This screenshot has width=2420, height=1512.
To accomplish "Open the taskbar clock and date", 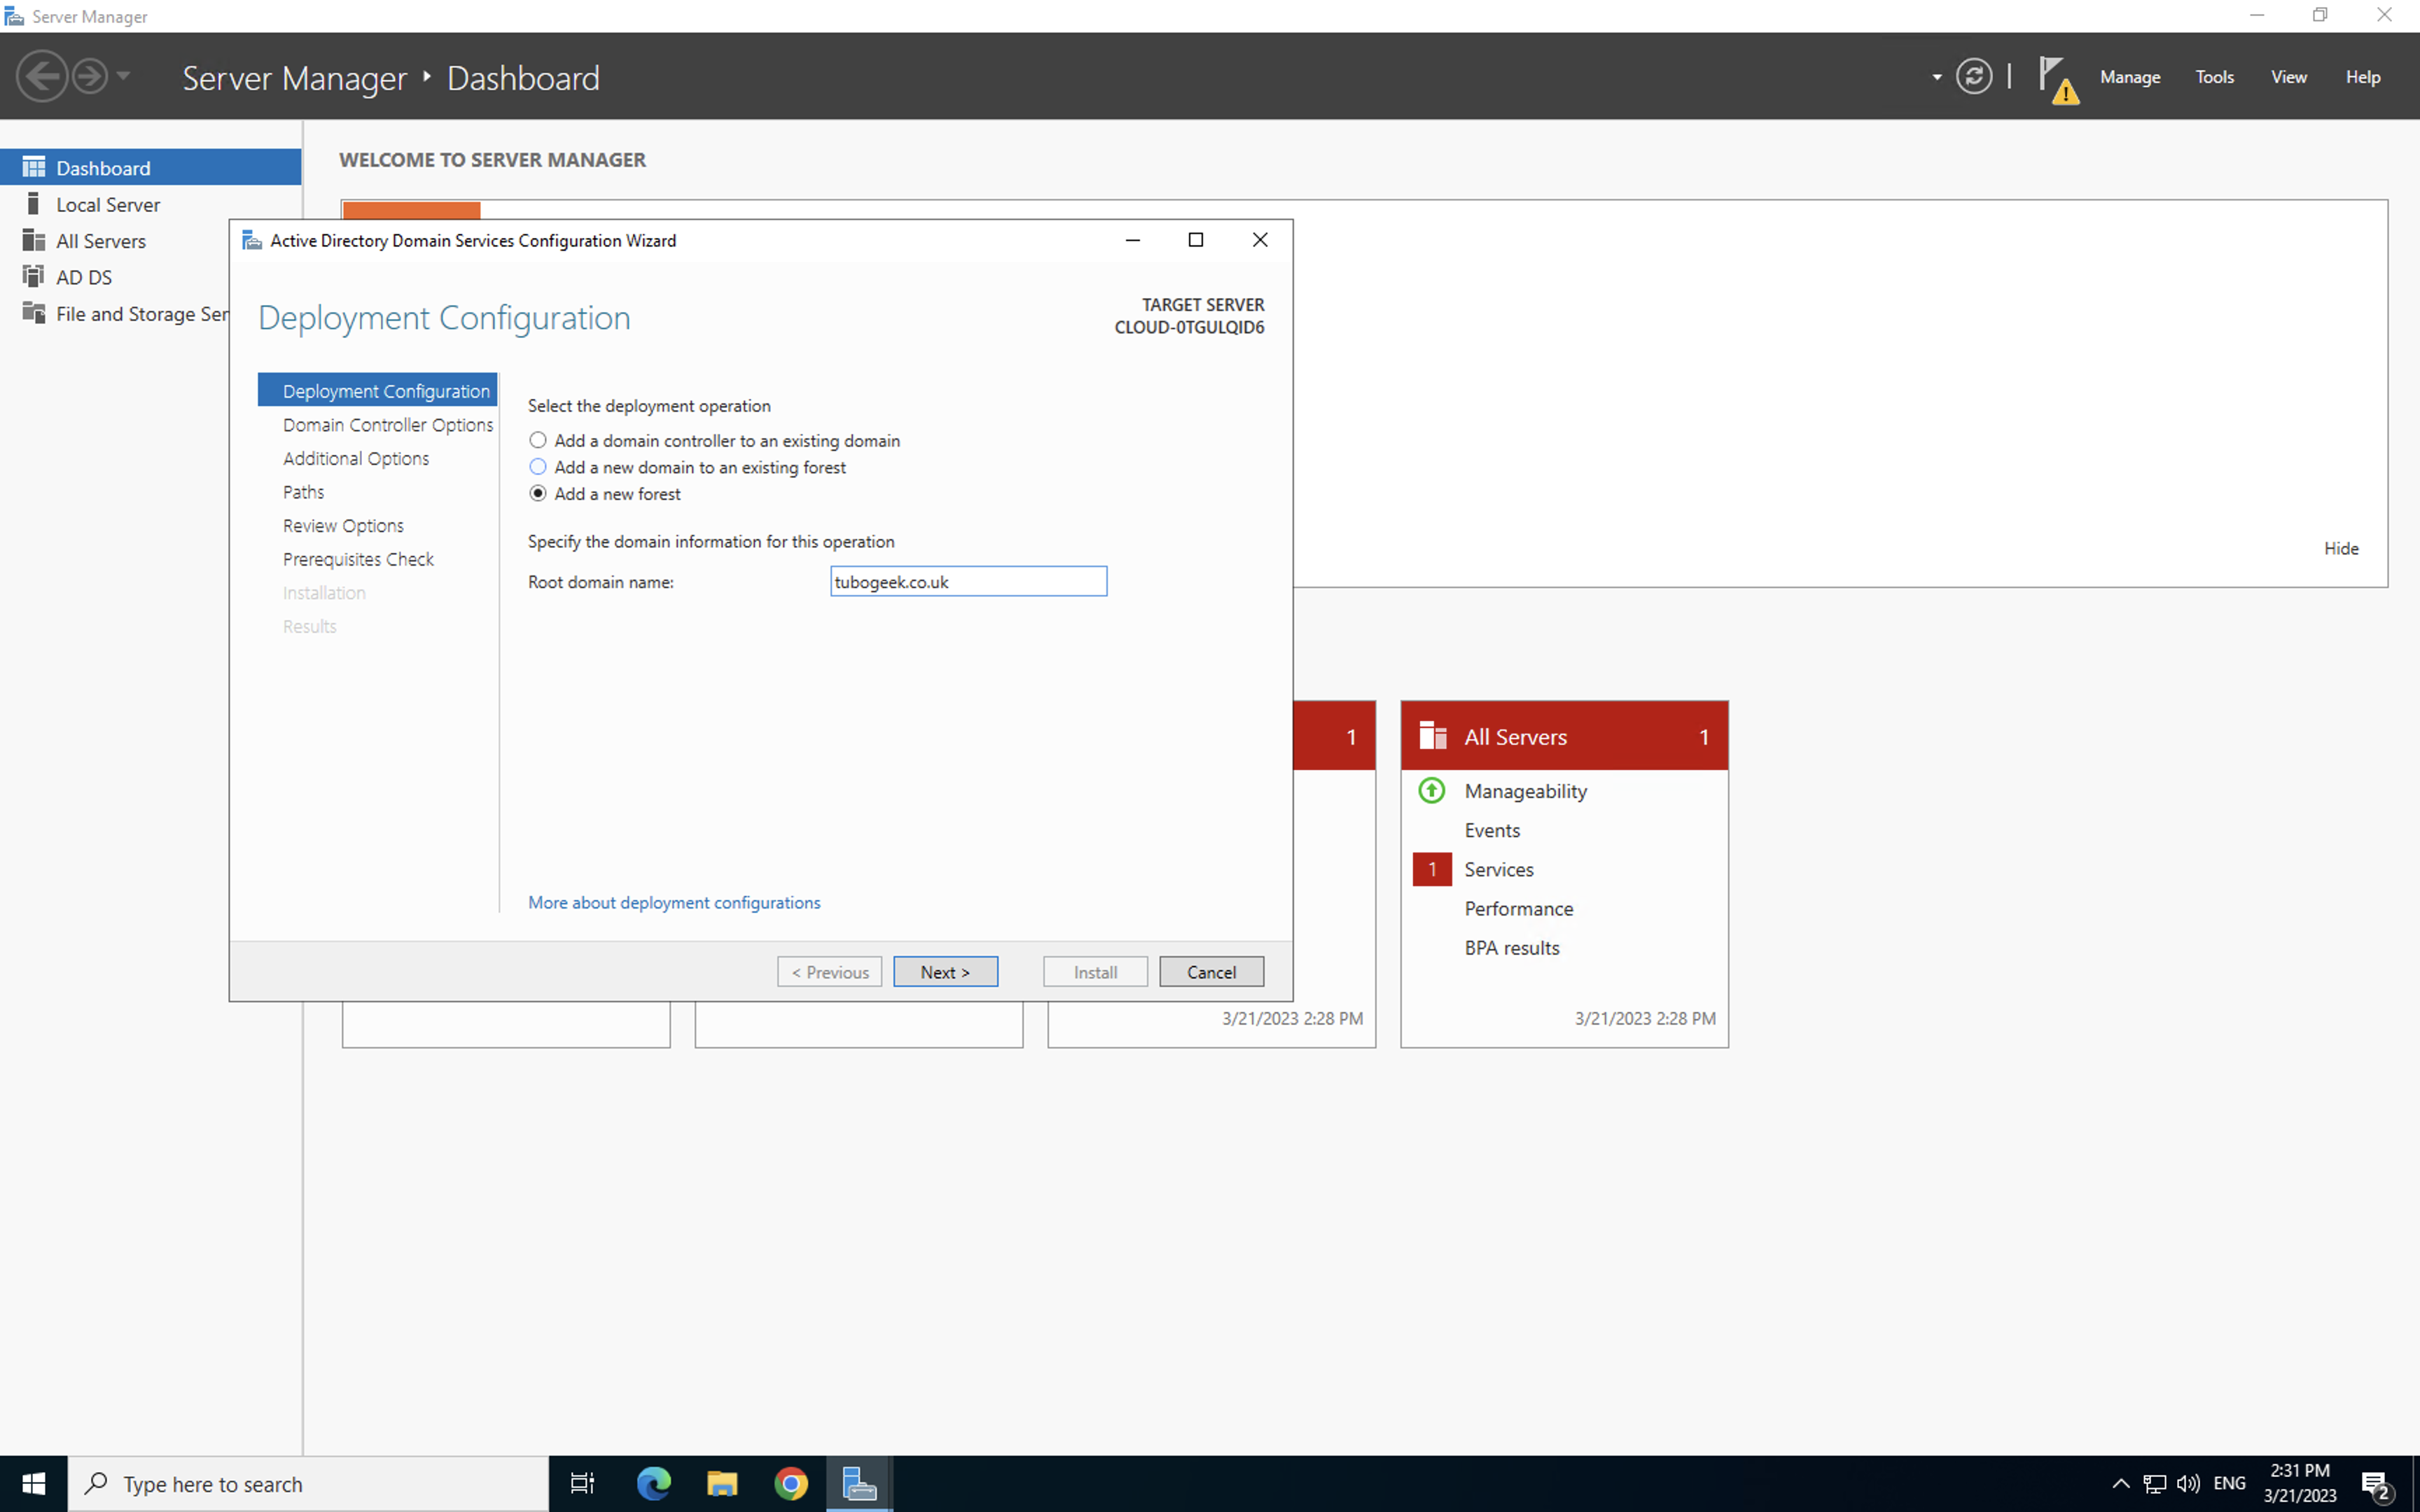I will coord(2299,1484).
